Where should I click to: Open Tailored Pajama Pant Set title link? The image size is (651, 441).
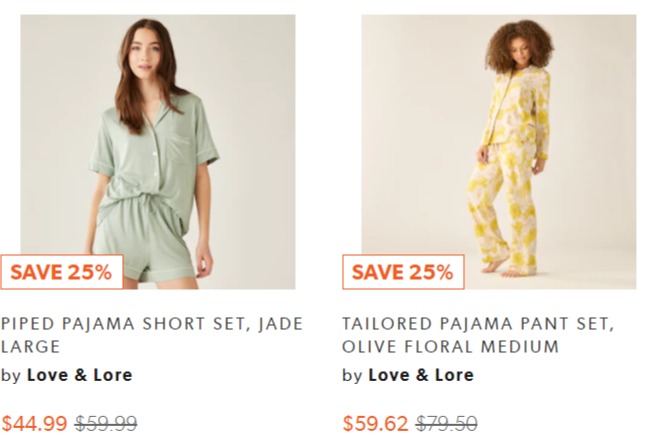pyautogui.click(x=478, y=335)
